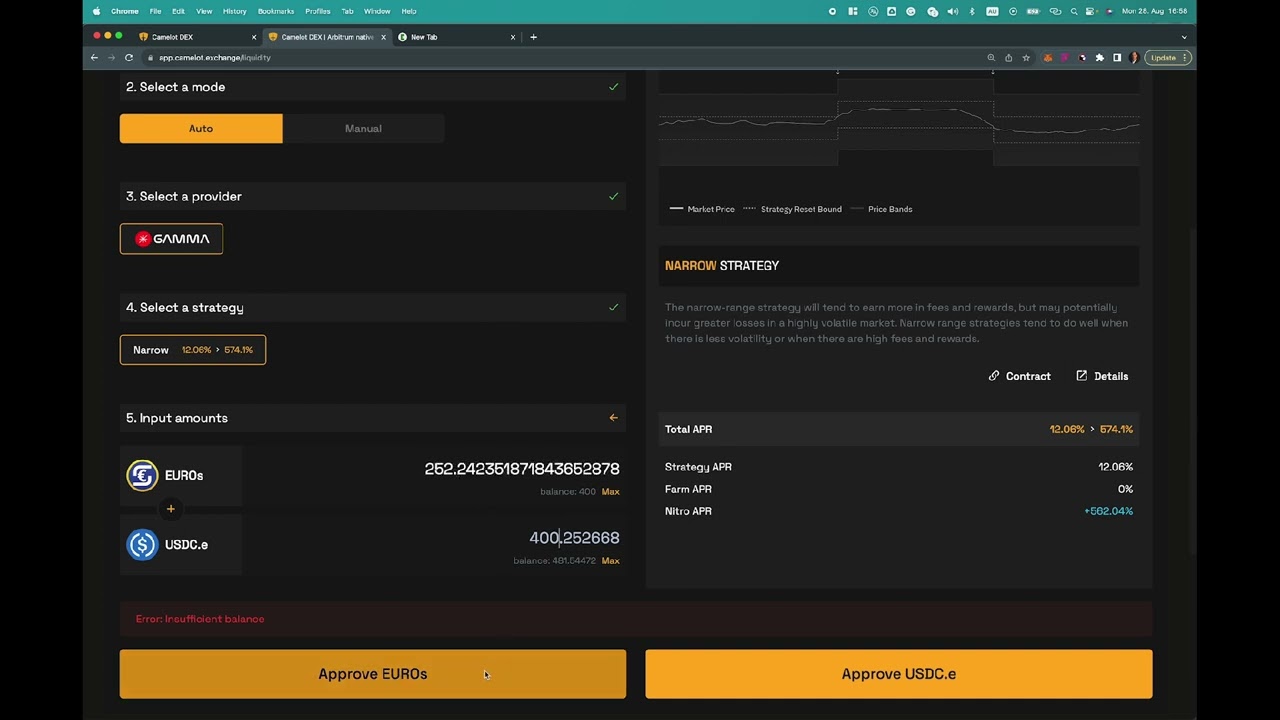Screen dimensions: 1280x720
Task: Switch to Manual mode
Action: [x=363, y=128]
